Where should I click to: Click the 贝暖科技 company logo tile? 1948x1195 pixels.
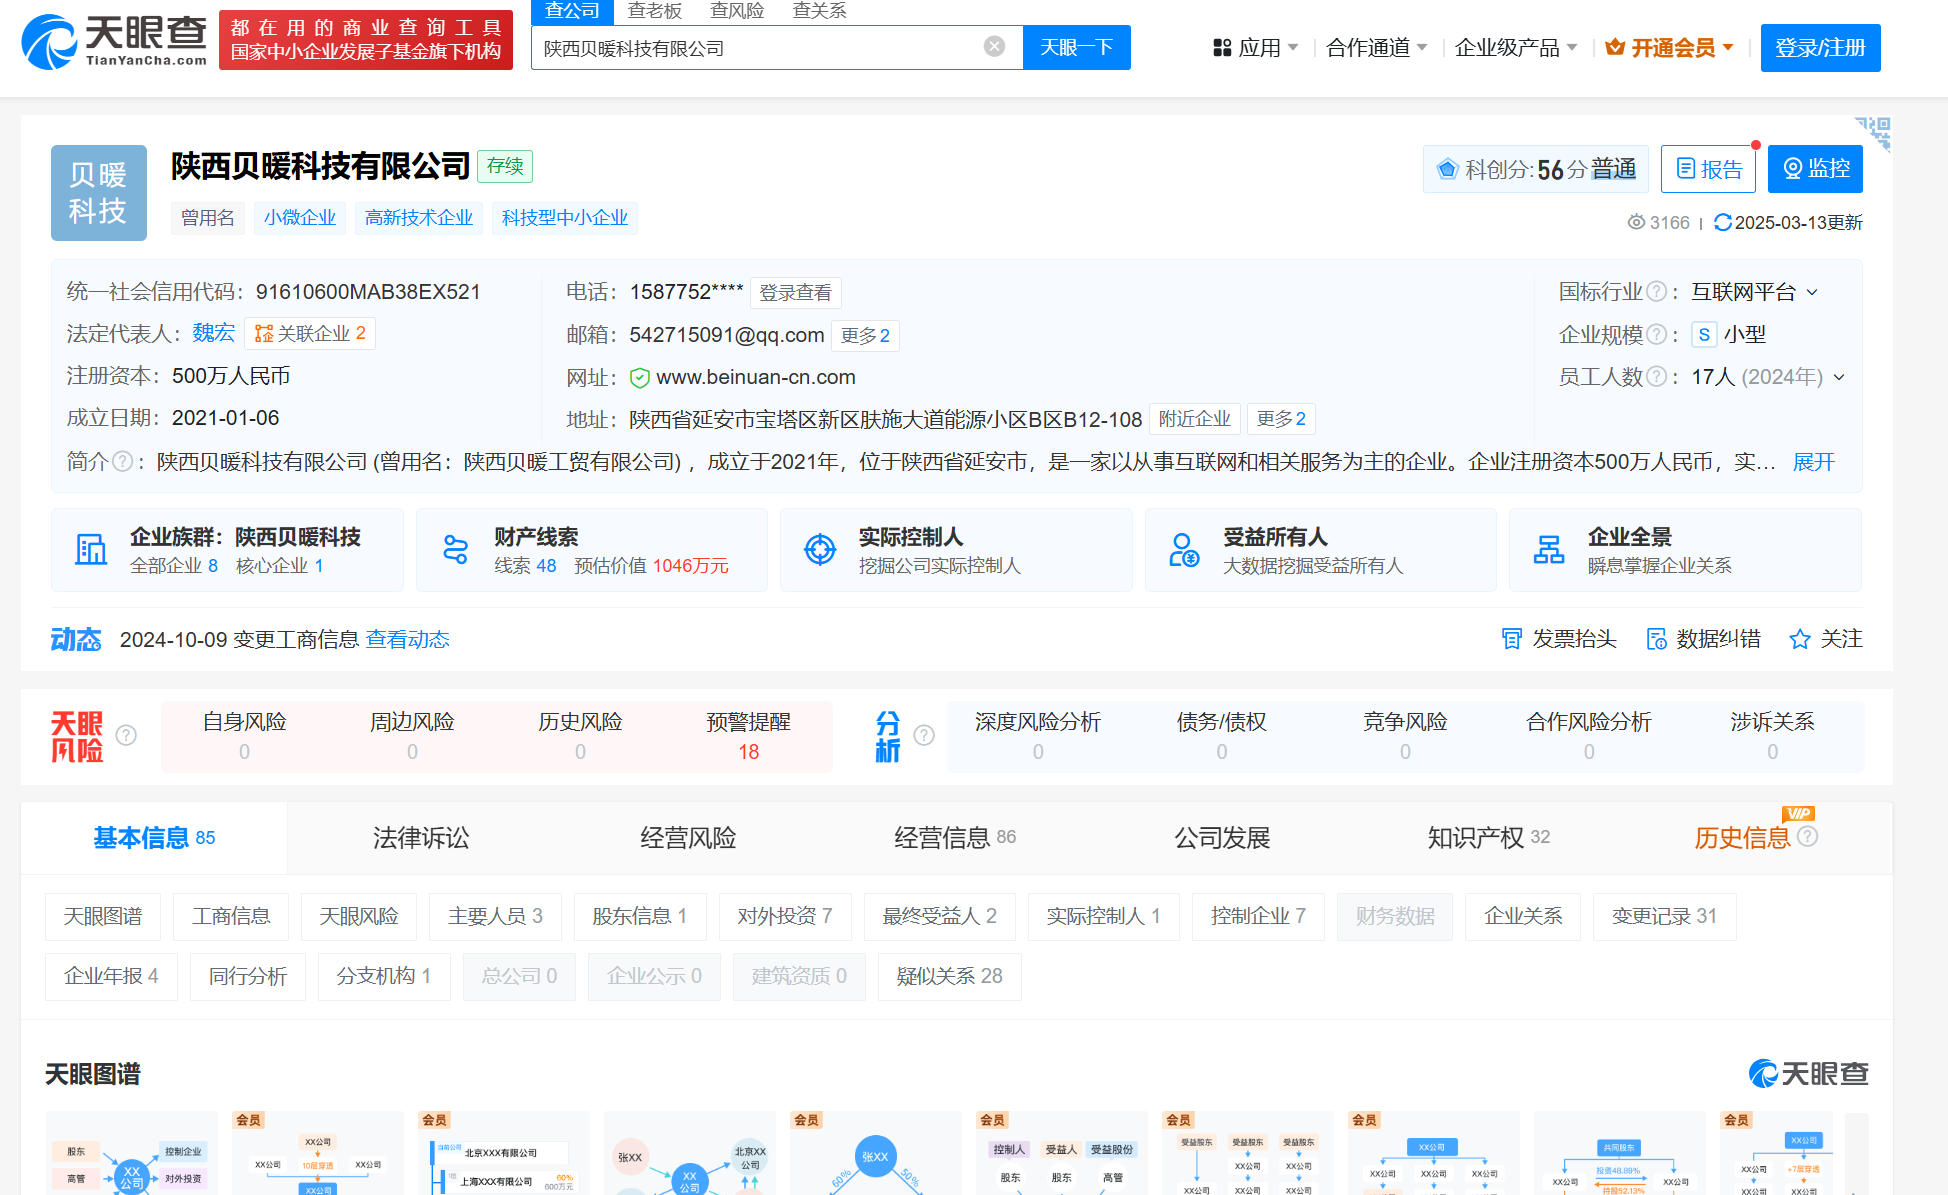(99, 193)
